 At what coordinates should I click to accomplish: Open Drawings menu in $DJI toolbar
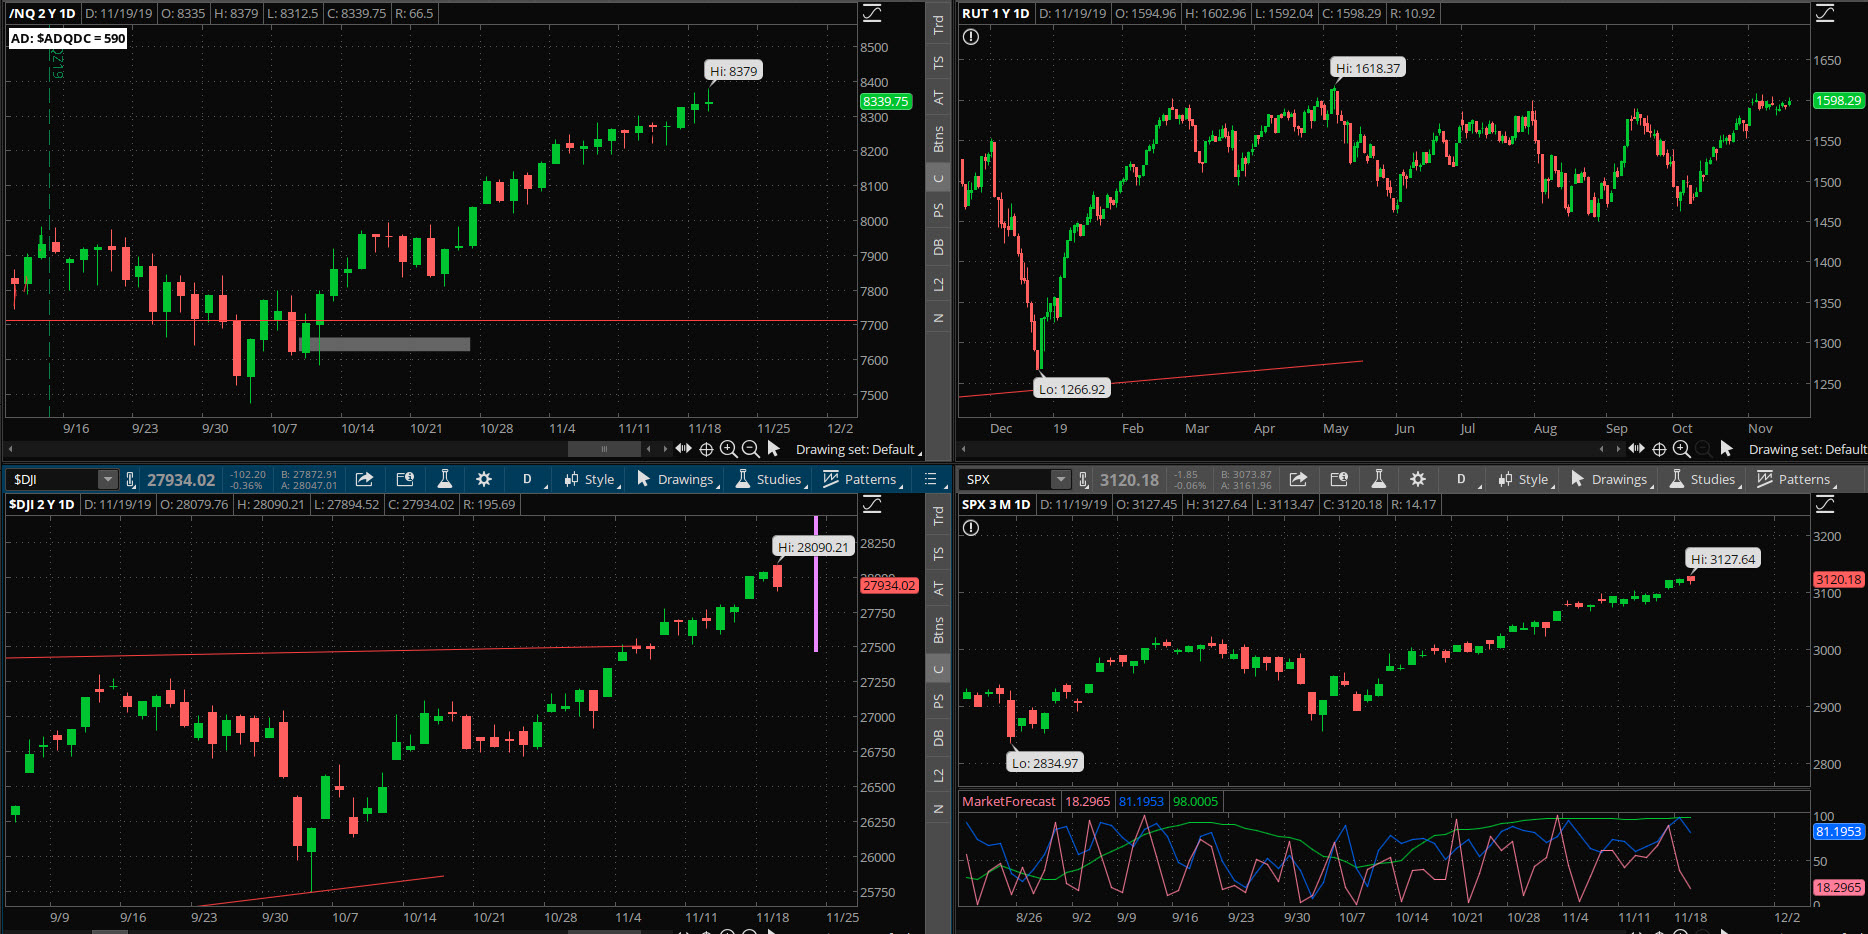pyautogui.click(x=678, y=480)
